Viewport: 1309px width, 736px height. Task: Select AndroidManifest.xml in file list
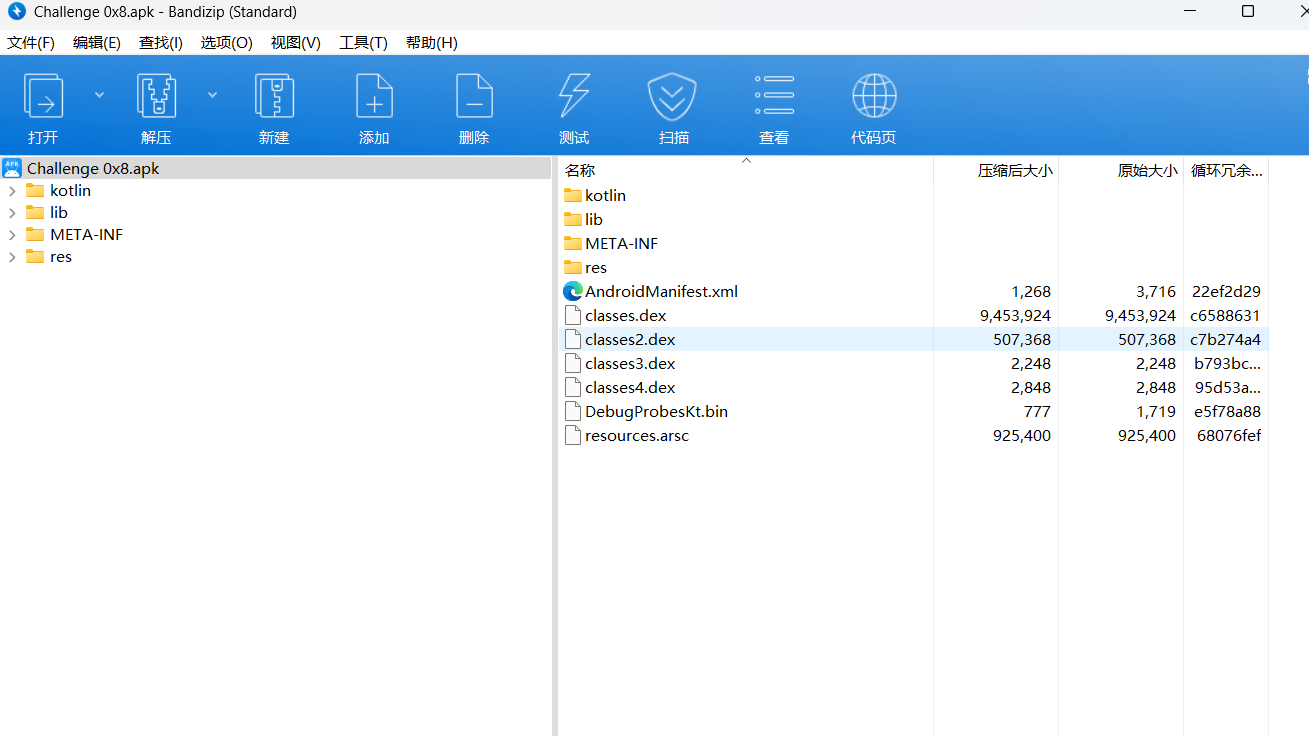(661, 292)
